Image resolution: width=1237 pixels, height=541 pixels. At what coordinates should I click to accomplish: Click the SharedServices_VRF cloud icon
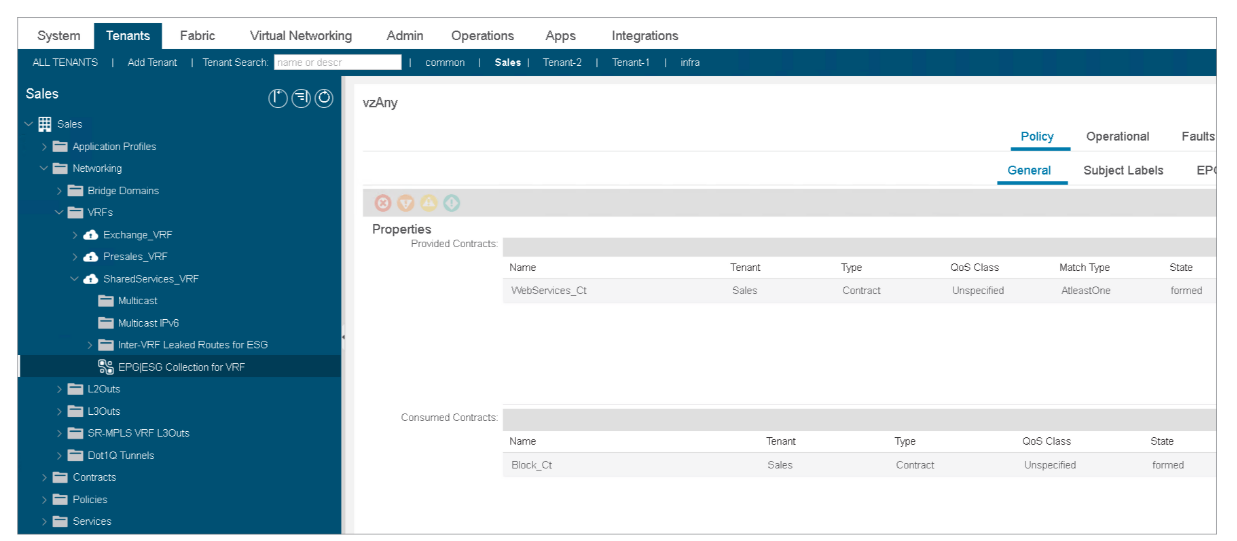tap(91, 278)
